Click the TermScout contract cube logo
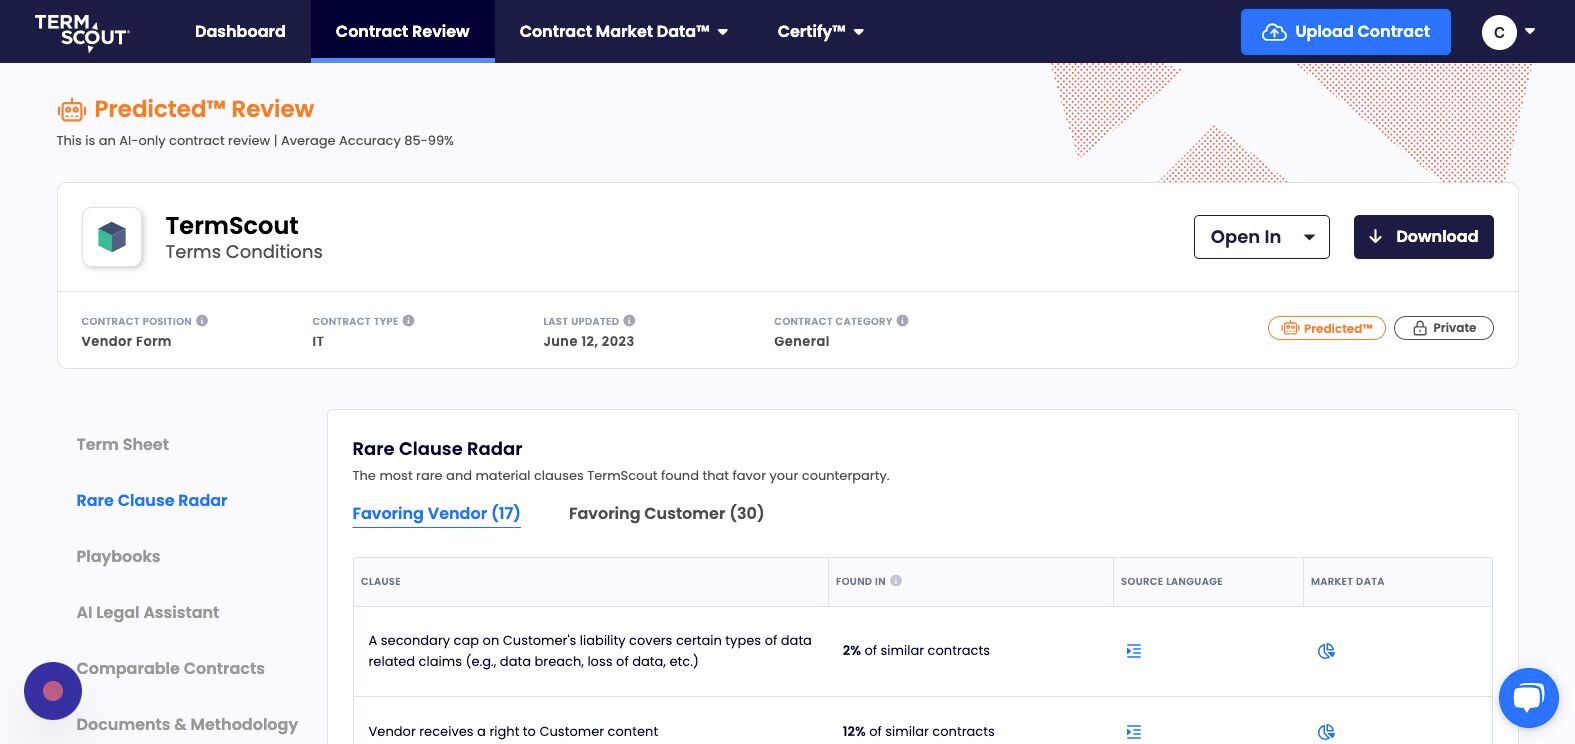Image resolution: width=1575 pixels, height=744 pixels. pos(112,237)
